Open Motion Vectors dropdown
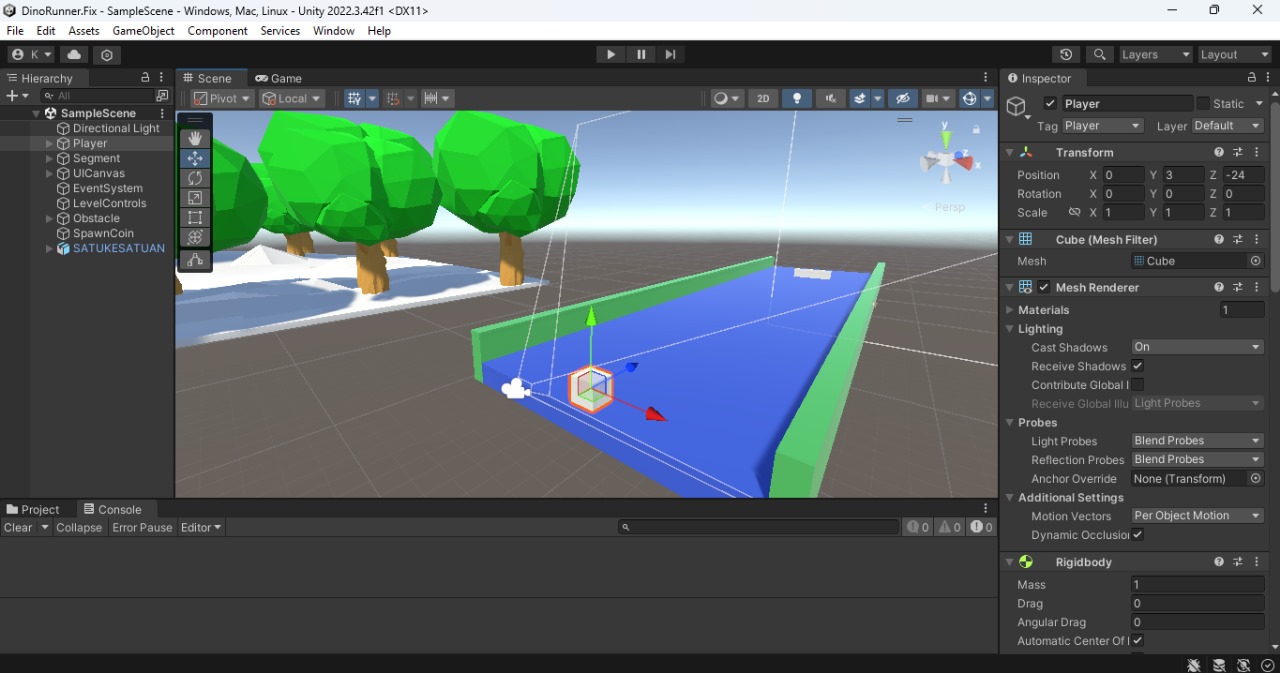Viewport: 1280px width, 673px height. (1198, 516)
